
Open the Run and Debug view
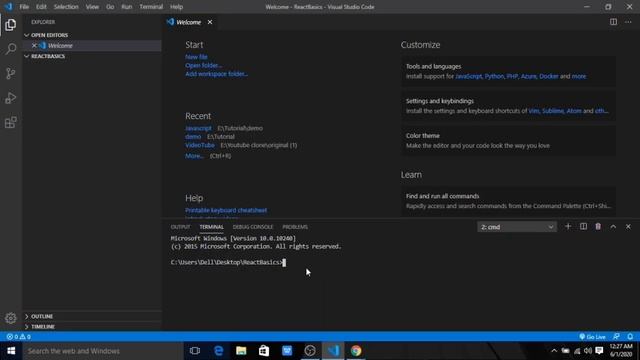pyautogui.click(x=11, y=98)
